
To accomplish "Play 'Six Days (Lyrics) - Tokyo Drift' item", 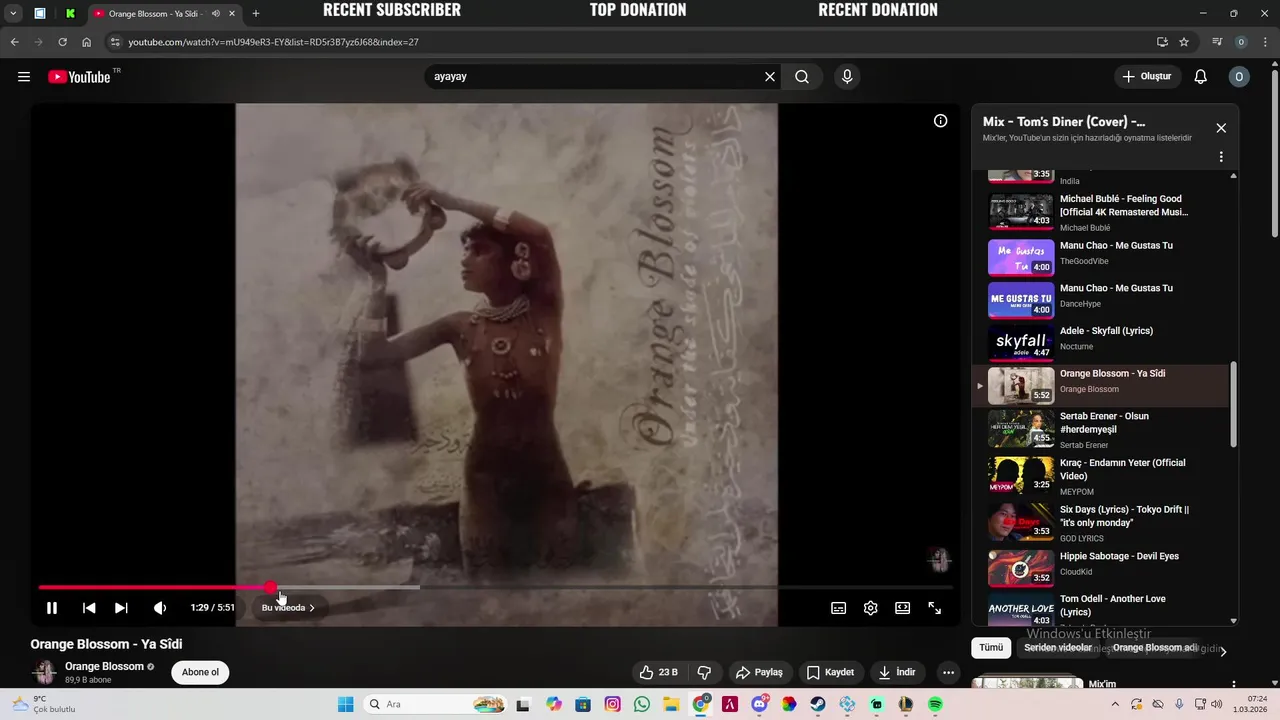I will 1100,522.
